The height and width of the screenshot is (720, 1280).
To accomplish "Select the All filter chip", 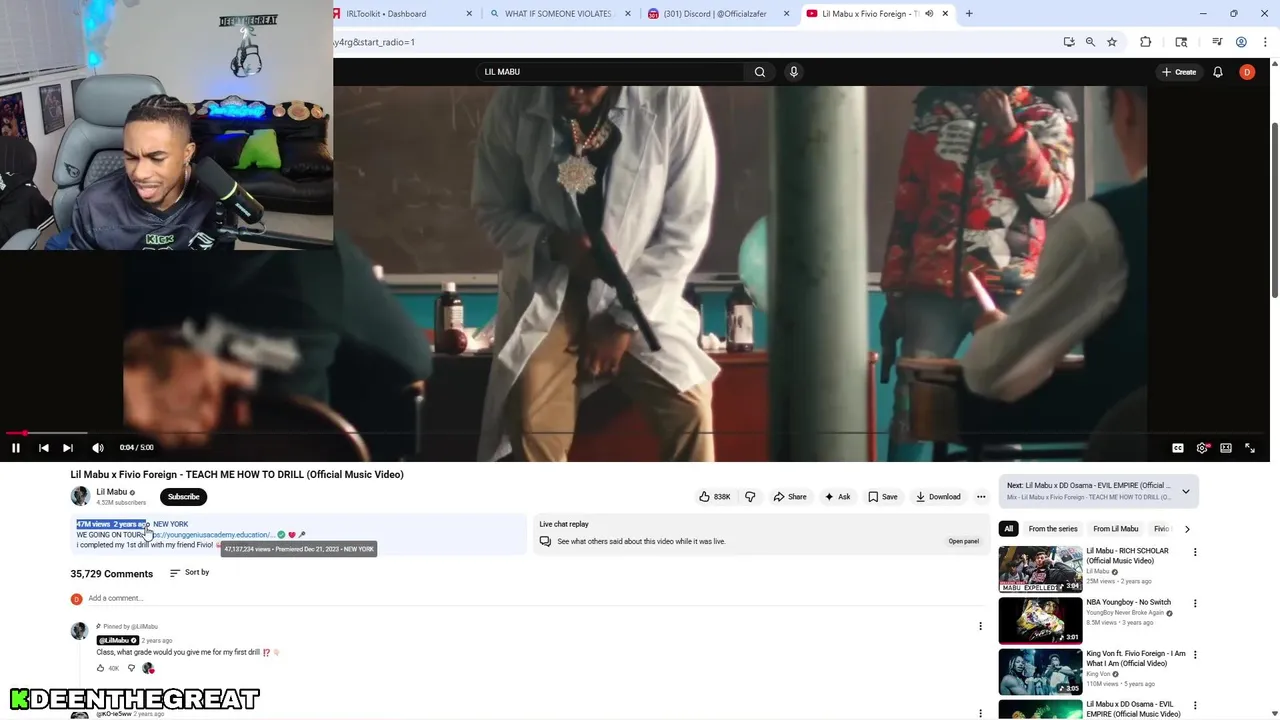I will (1008, 529).
